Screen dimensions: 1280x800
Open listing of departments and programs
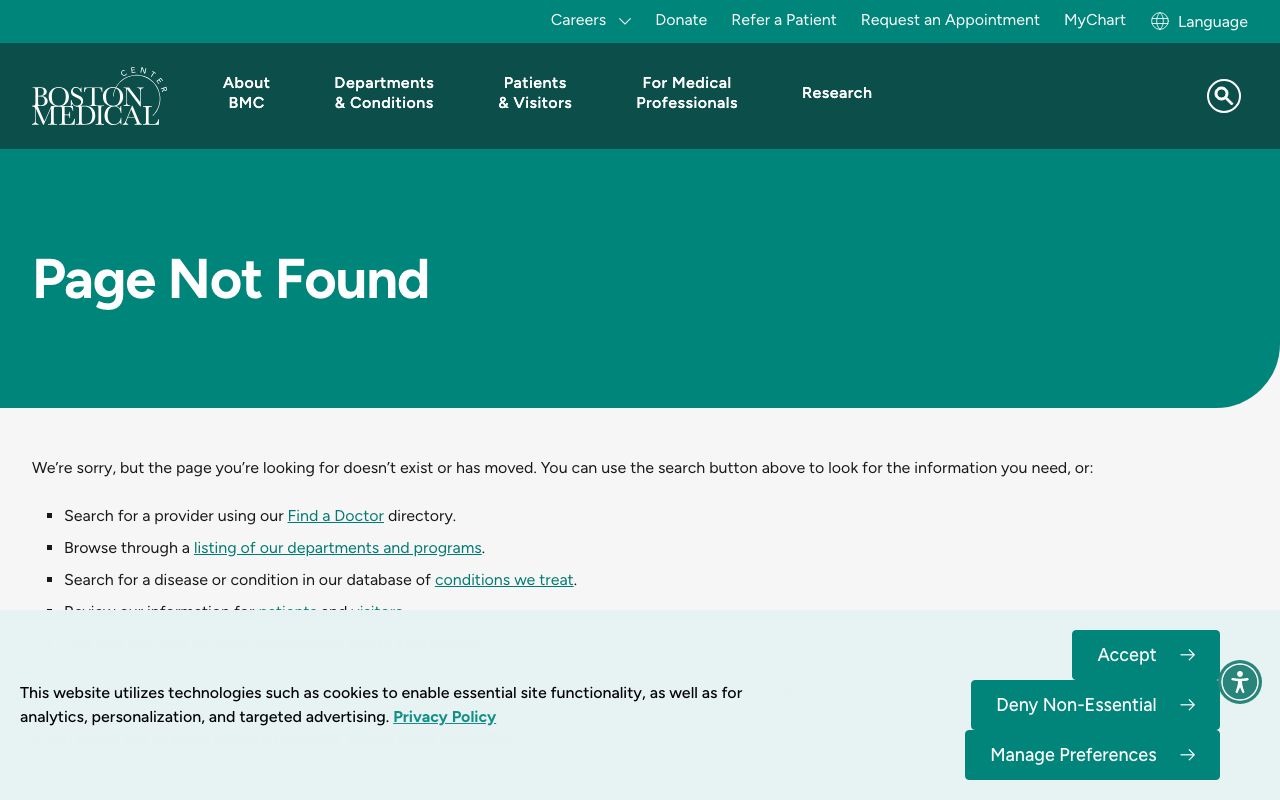click(338, 548)
